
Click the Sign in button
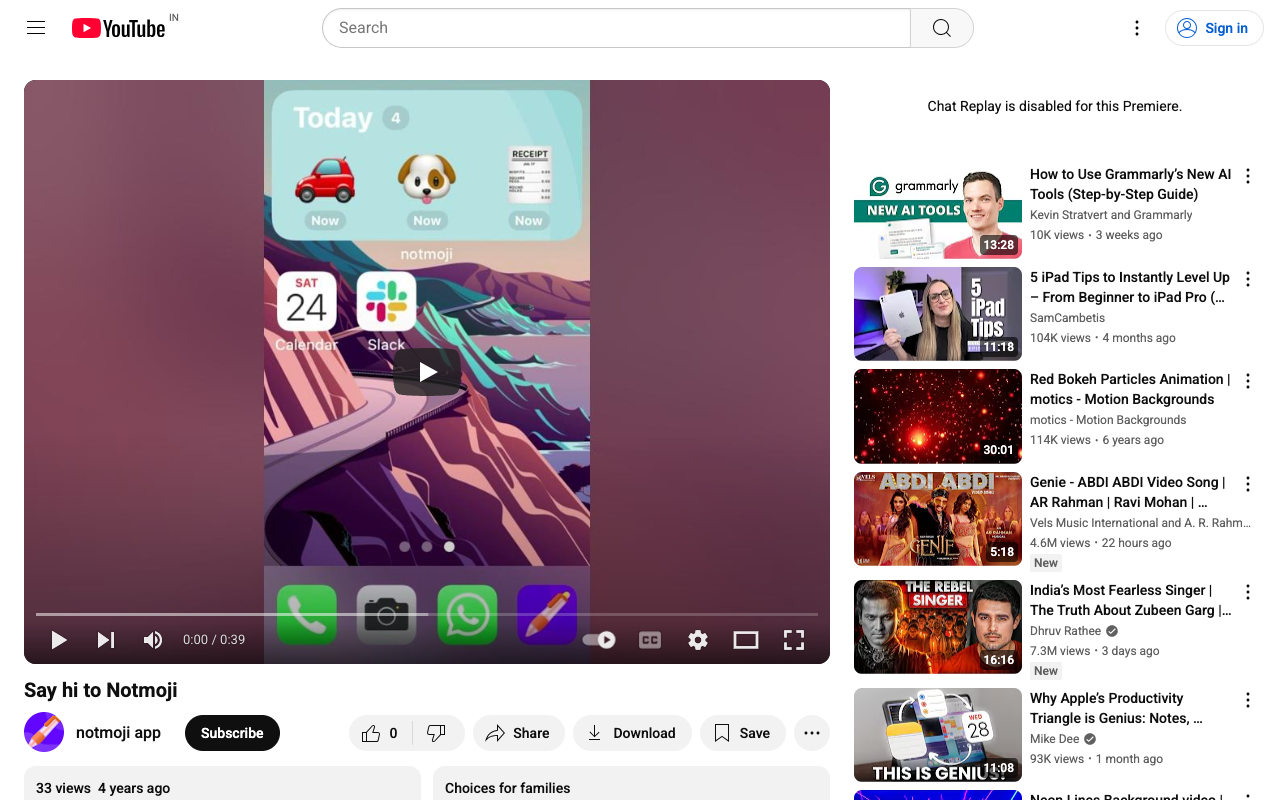1214,28
